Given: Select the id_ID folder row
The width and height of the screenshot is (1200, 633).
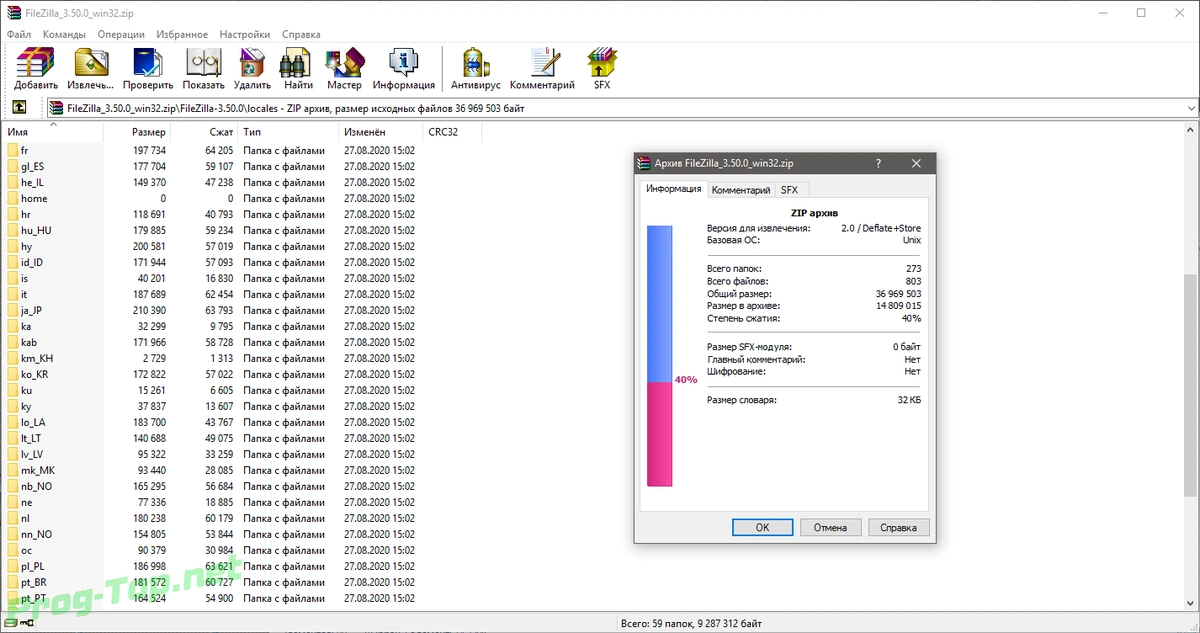Looking at the screenshot, I should (211, 262).
